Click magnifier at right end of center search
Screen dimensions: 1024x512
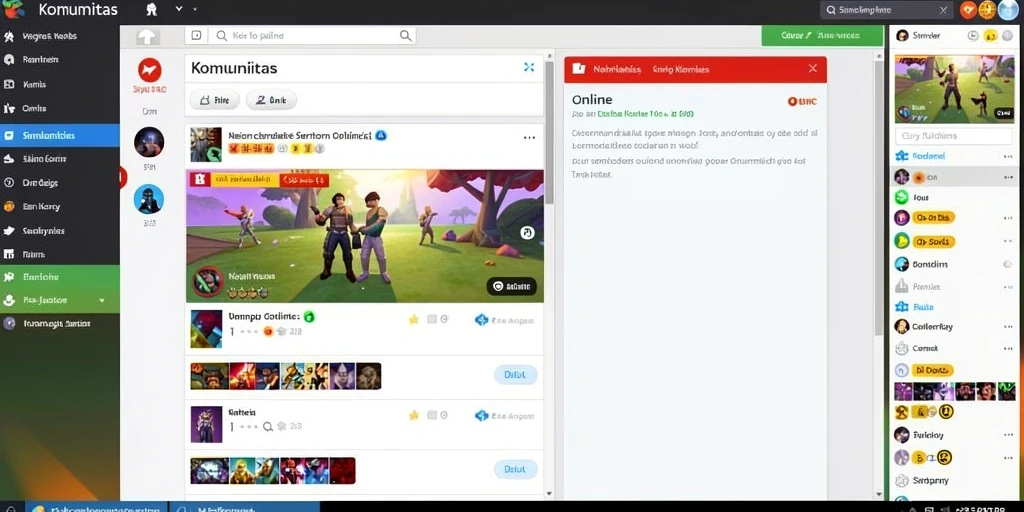tap(406, 36)
